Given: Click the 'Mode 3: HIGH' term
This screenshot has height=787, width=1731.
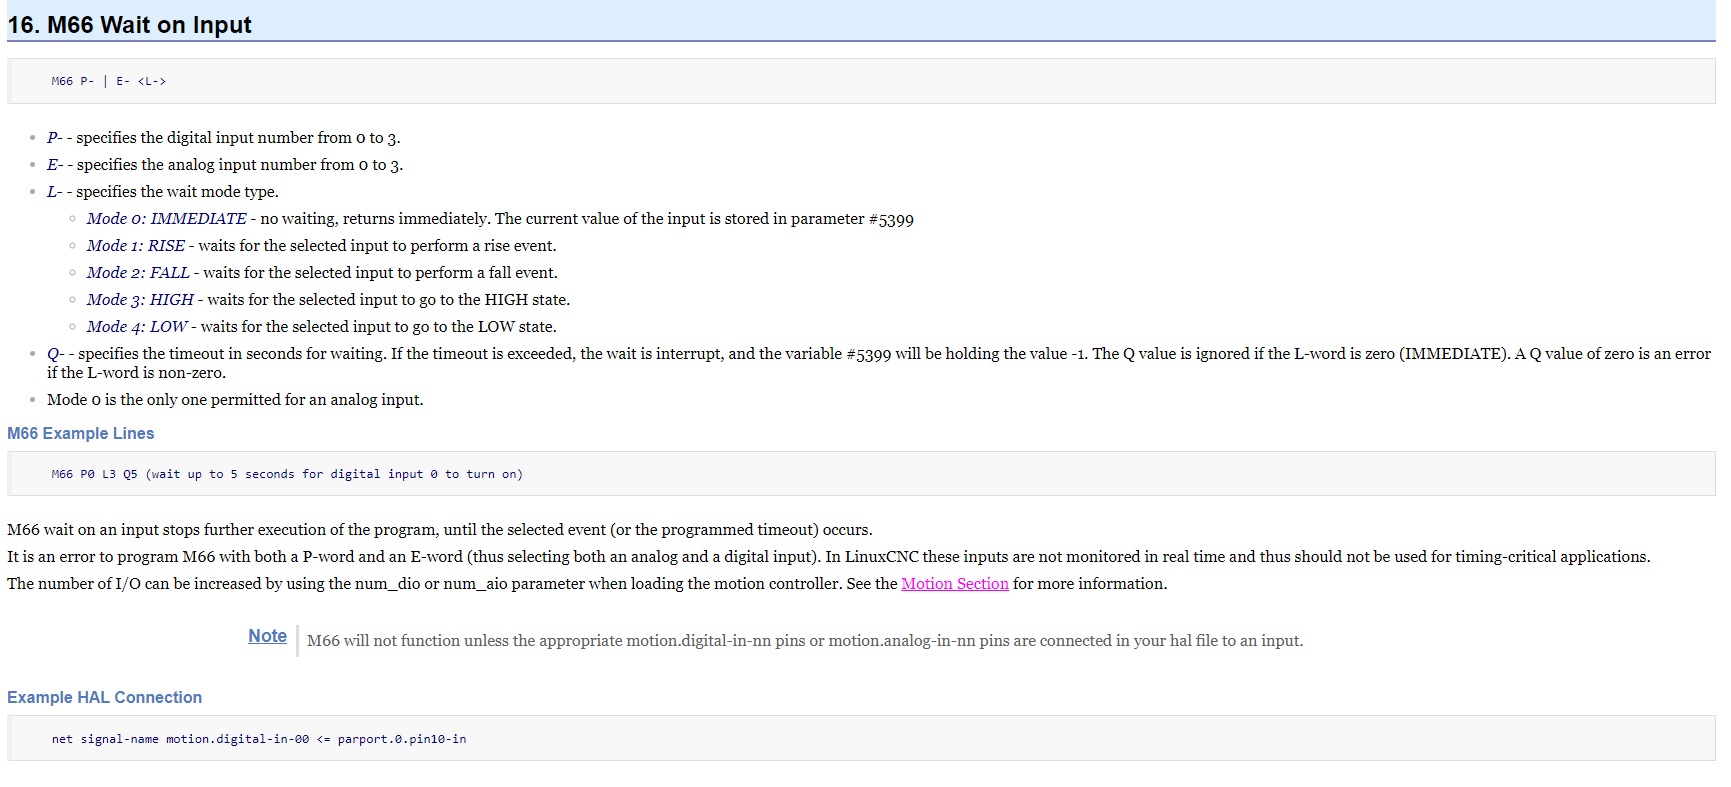Looking at the screenshot, I should click(x=140, y=300).
